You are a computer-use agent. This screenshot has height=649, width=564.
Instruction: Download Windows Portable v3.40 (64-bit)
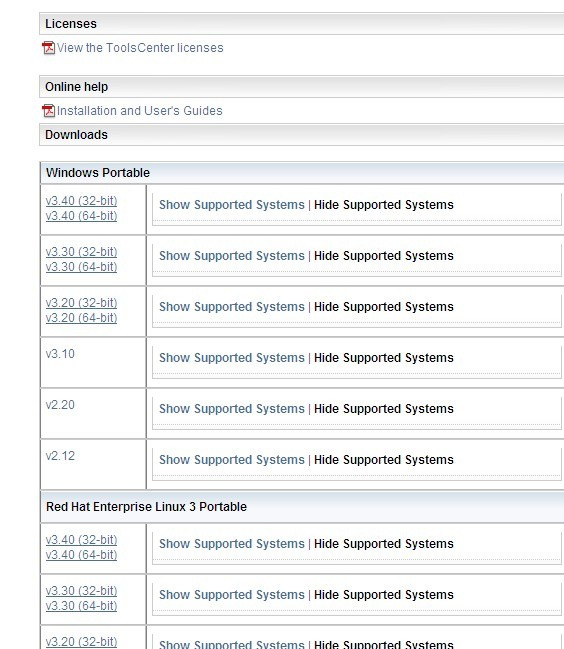[82, 216]
